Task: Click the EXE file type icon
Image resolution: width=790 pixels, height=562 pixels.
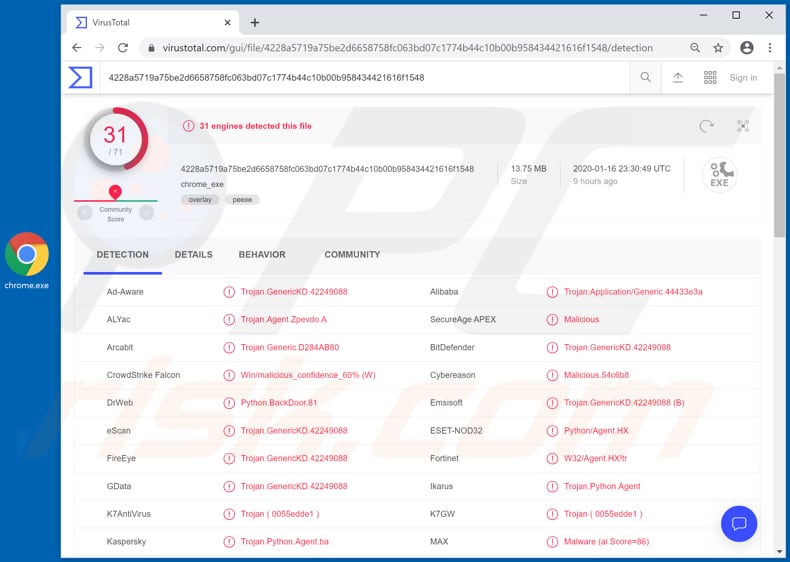Action: (719, 174)
